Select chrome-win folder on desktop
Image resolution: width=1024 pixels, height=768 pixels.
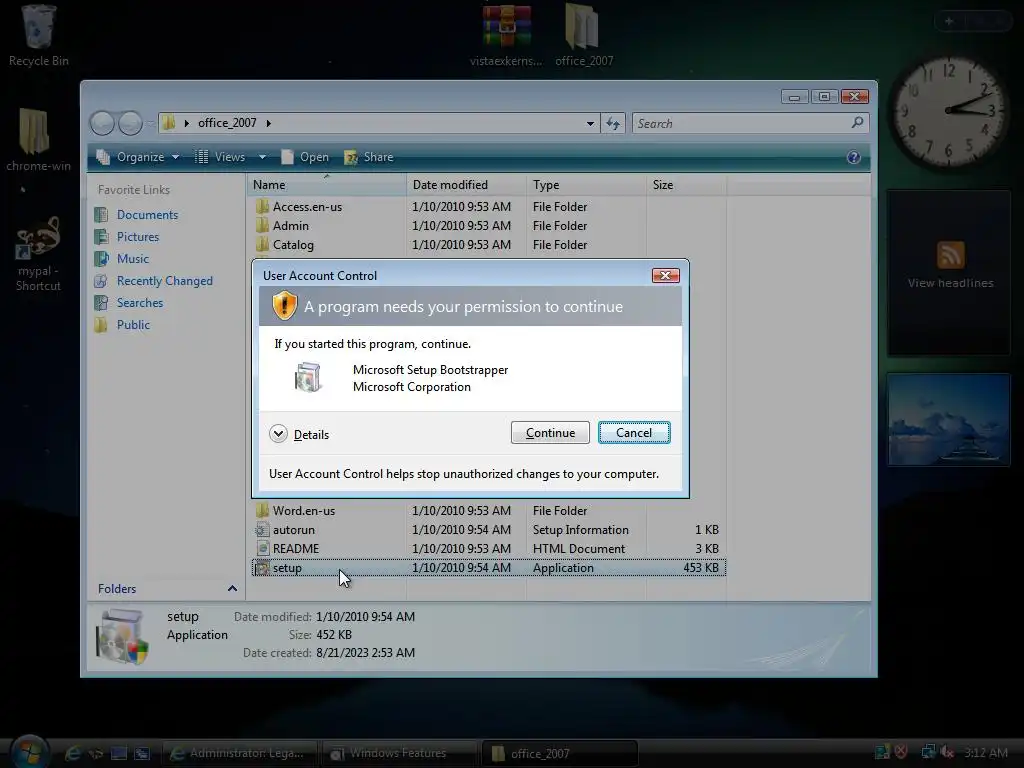point(37,140)
